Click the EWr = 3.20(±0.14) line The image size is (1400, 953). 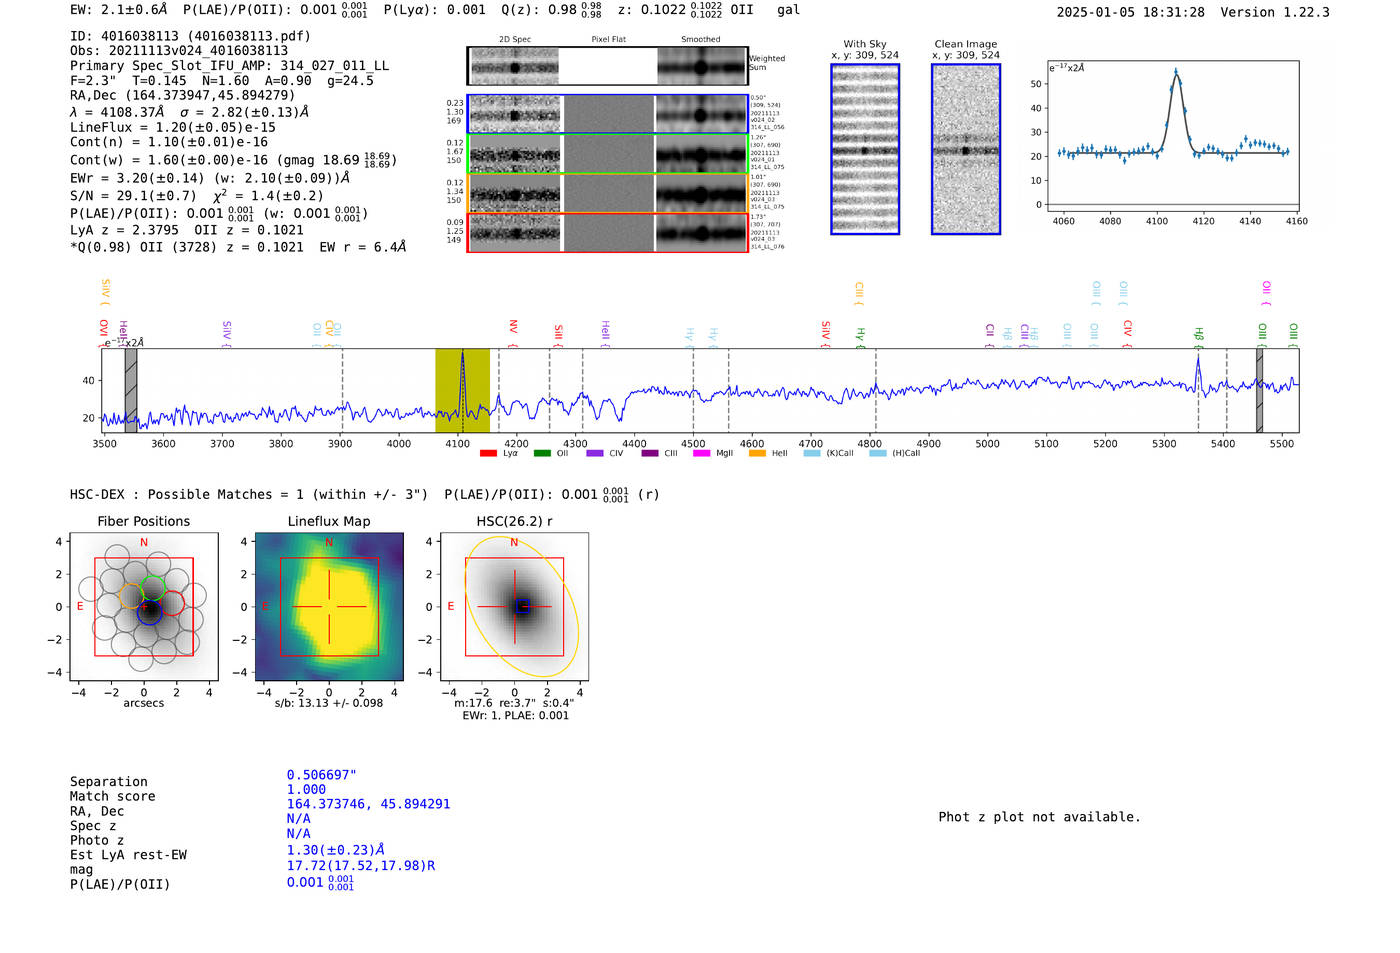pos(210,178)
